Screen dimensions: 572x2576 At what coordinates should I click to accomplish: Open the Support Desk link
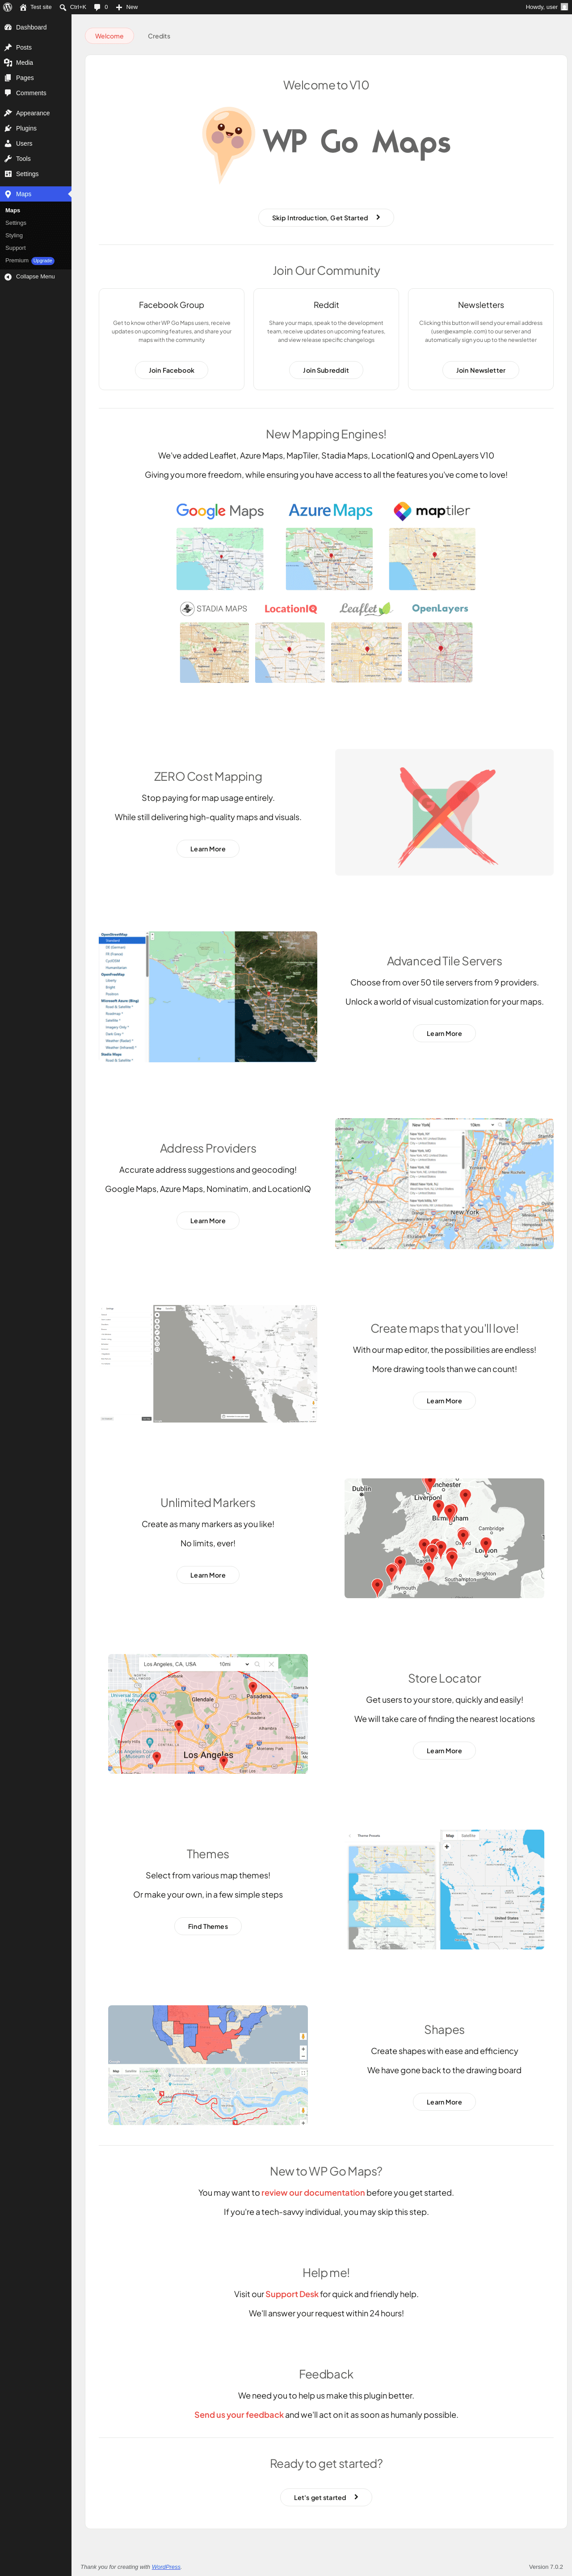(x=292, y=2294)
